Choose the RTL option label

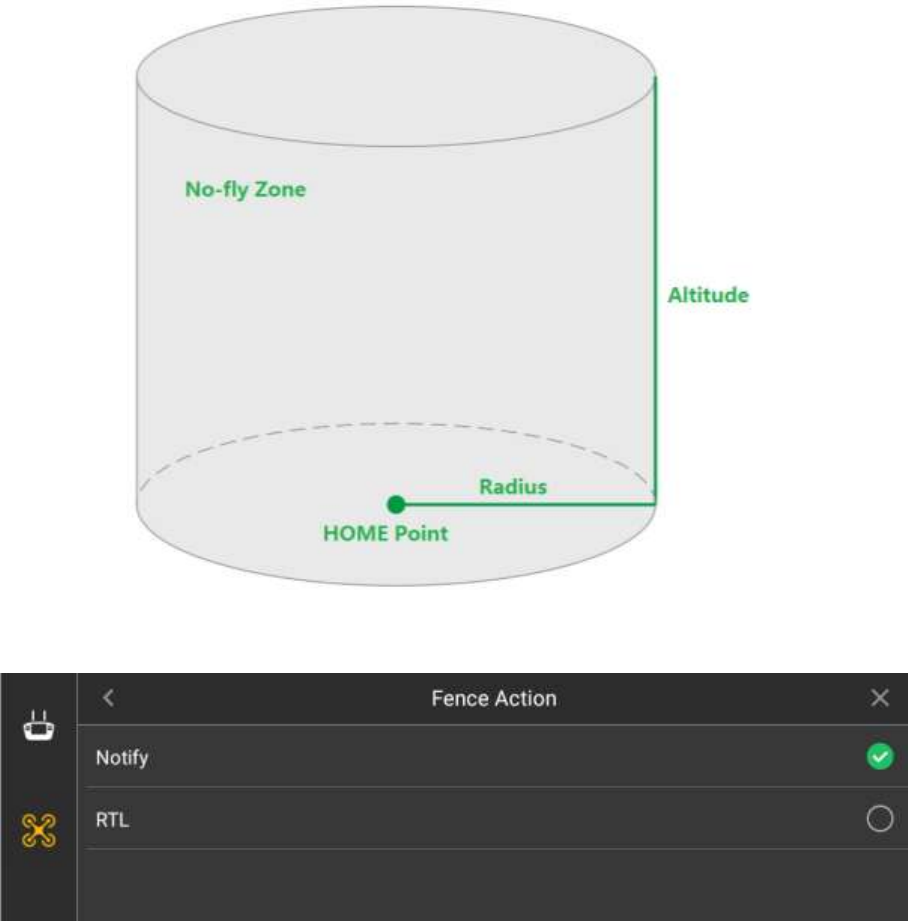tap(113, 820)
